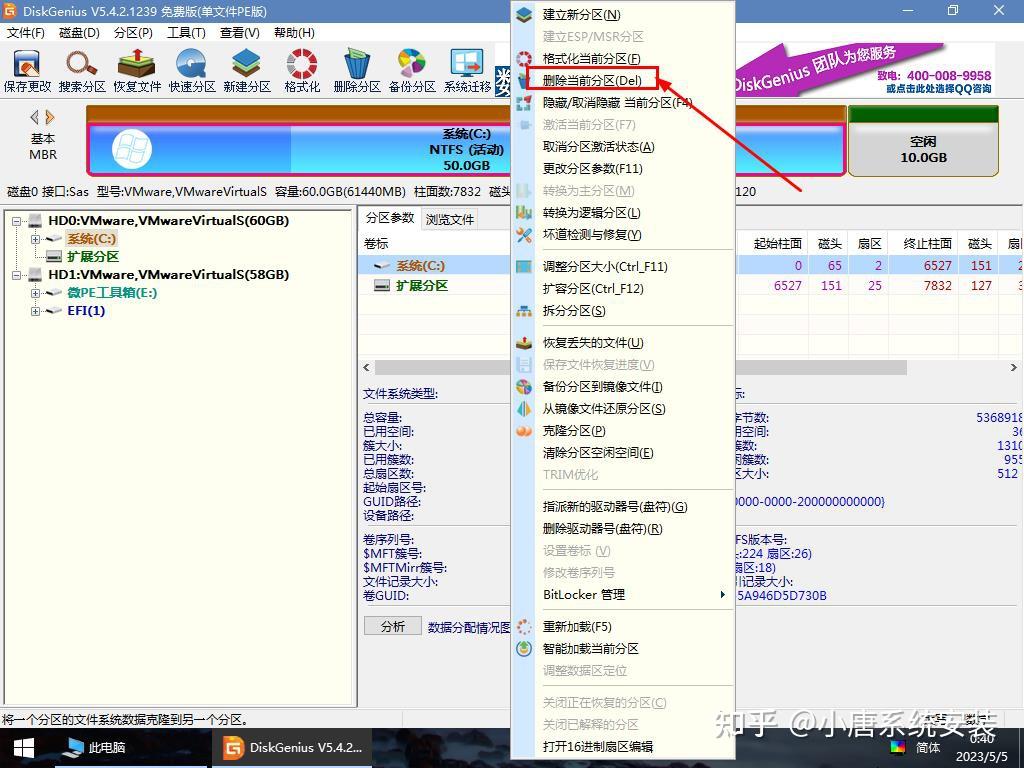Image resolution: width=1024 pixels, height=768 pixels.
Task: Launch the 恢复文件 toolbar tool
Action: point(136,71)
